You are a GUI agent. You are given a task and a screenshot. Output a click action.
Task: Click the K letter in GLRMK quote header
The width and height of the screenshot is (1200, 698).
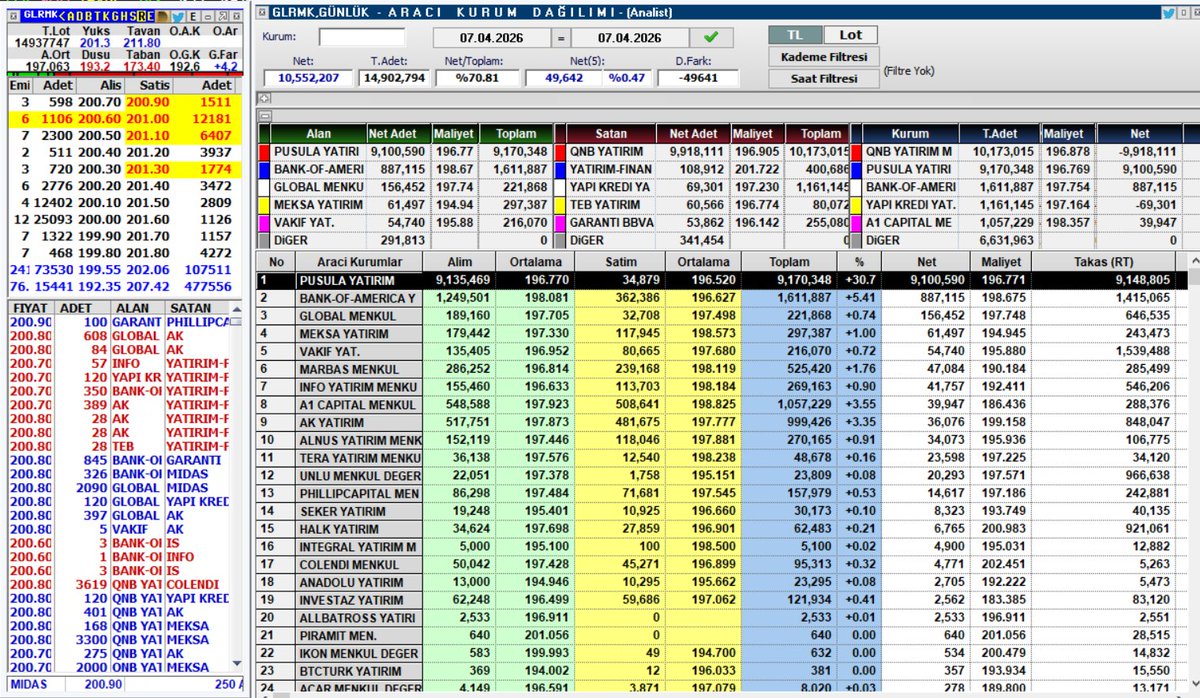tap(106, 16)
